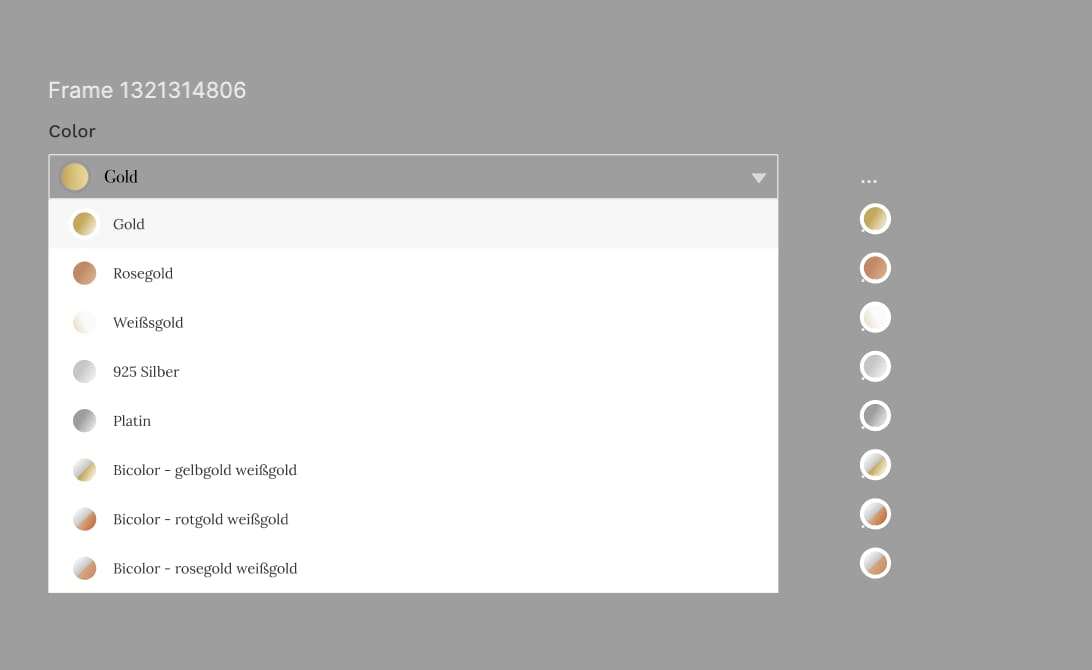Click the rosegold ring swatch on right
This screenshot has height=670, width=1092.
[x=875, y=268]
